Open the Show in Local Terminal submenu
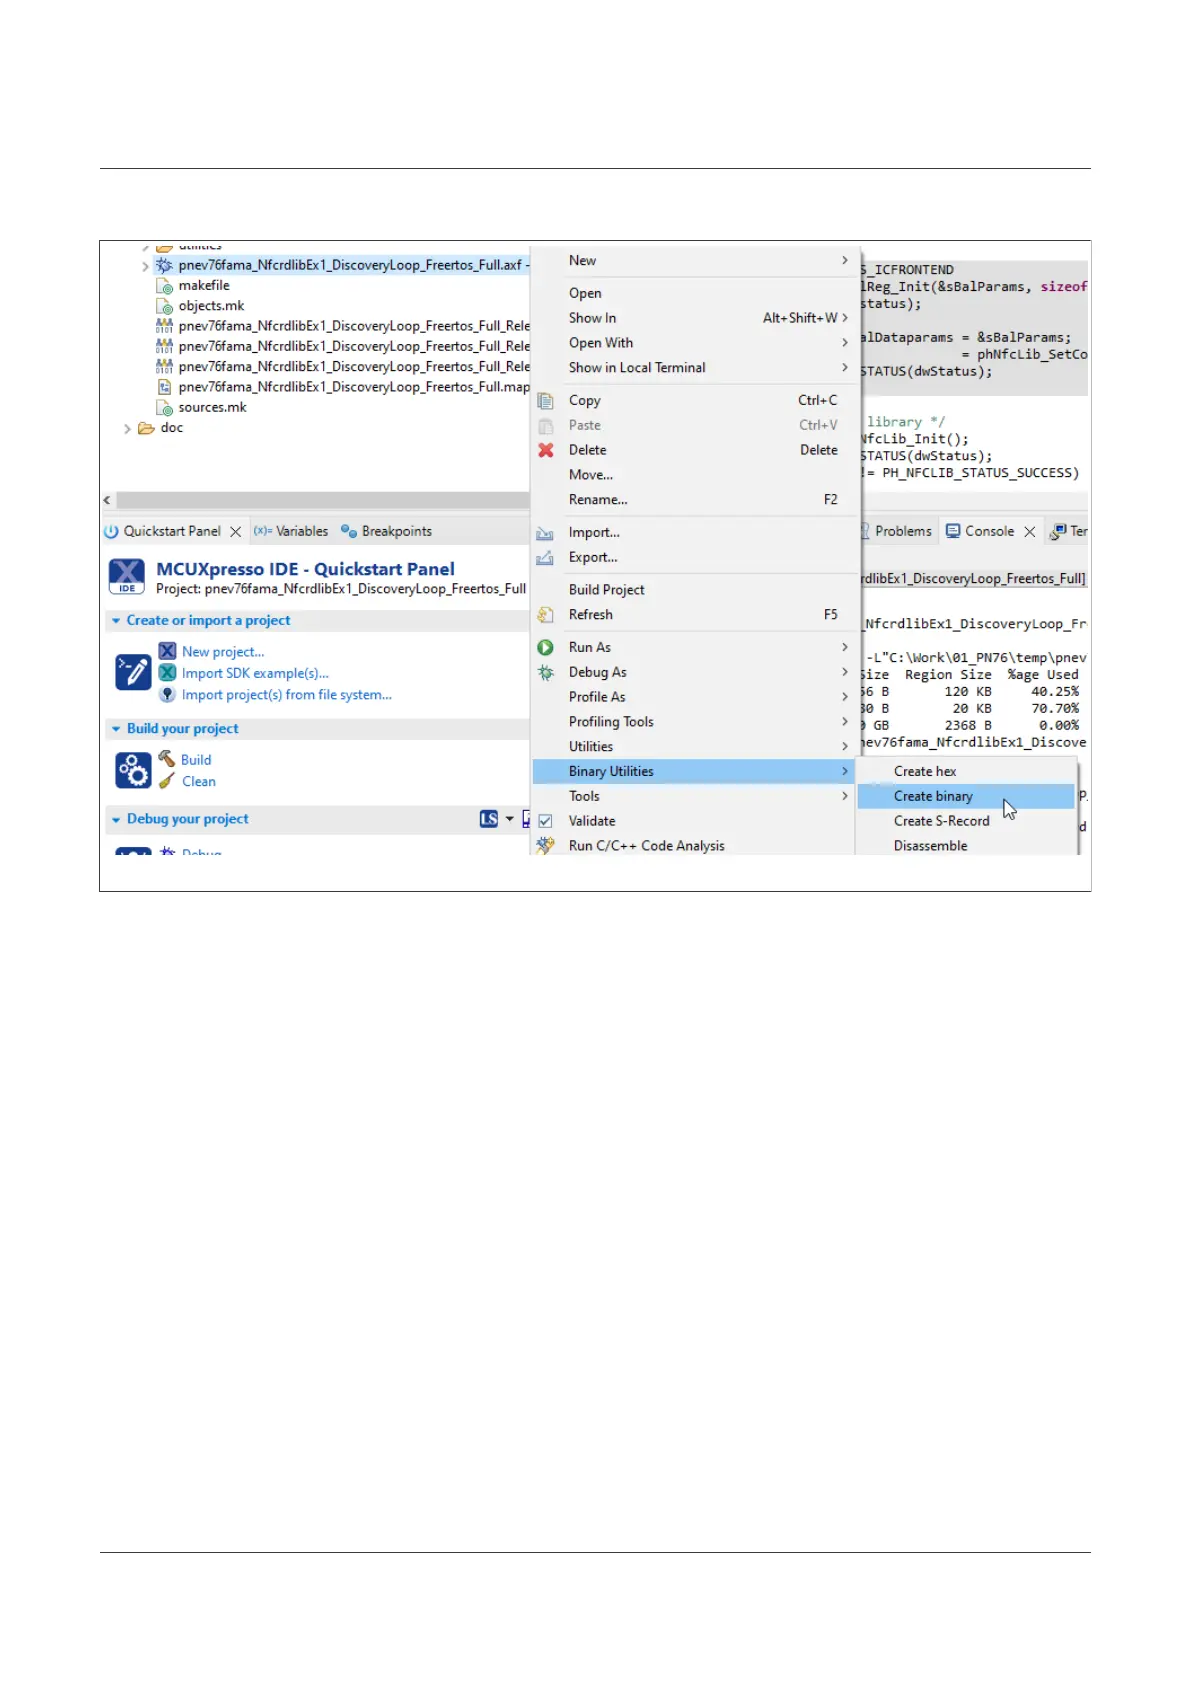 click(696, 368)
